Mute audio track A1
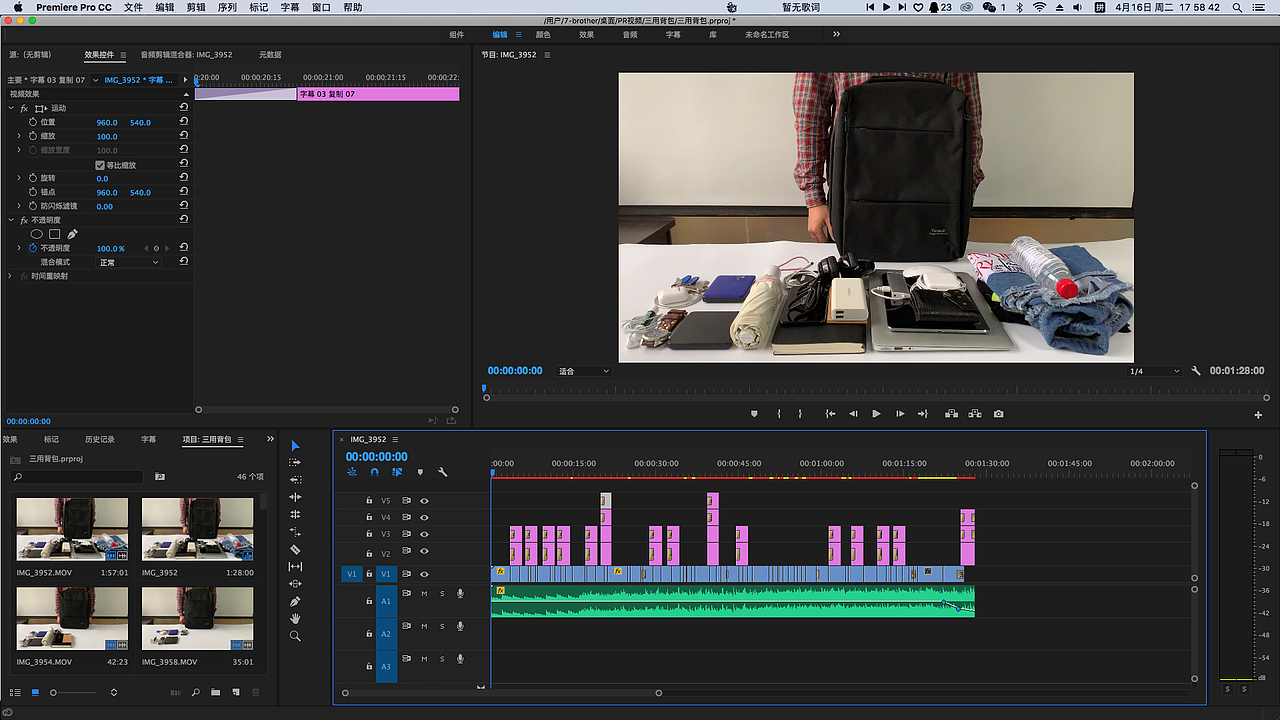 click(424, 594)
